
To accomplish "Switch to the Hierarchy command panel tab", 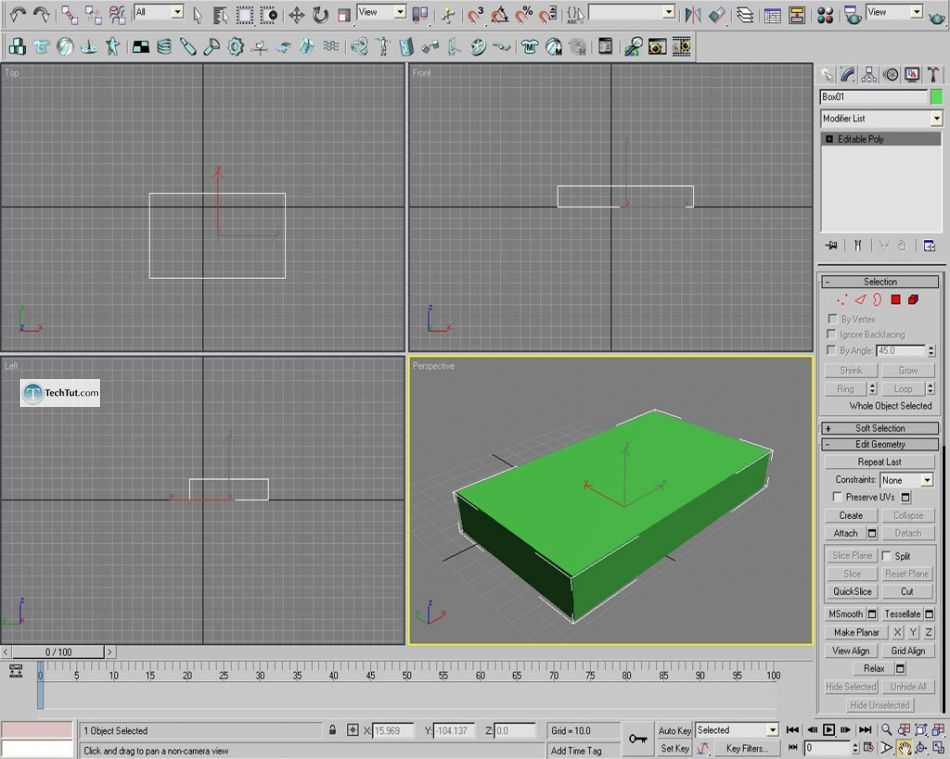I will click(x=869, y=75).
